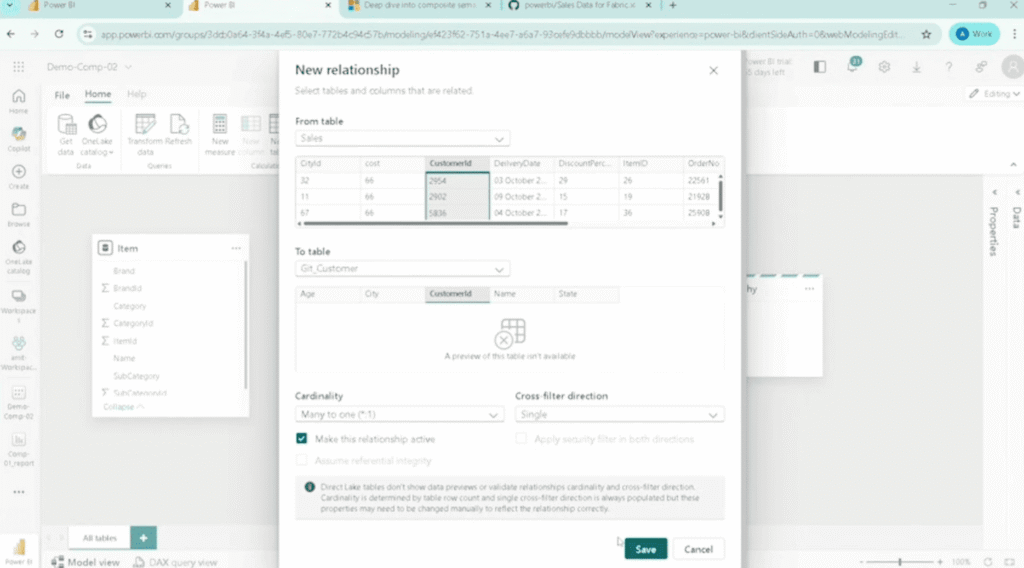The height and width of the screenshot is (568, 1024).
Task: Open Comp-01_report item in left sidebar
Action: 18,450
